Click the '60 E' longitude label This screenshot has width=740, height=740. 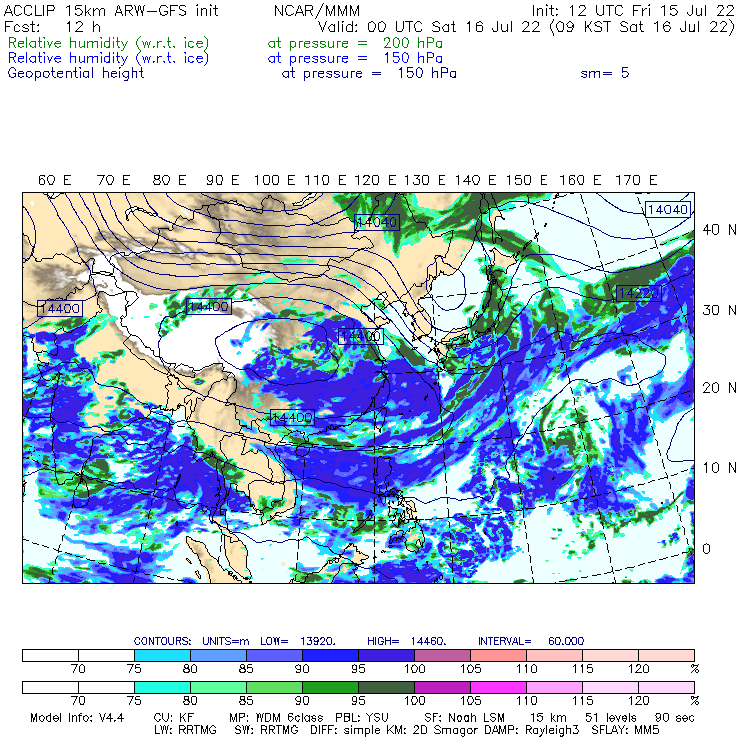coord(55,180)
